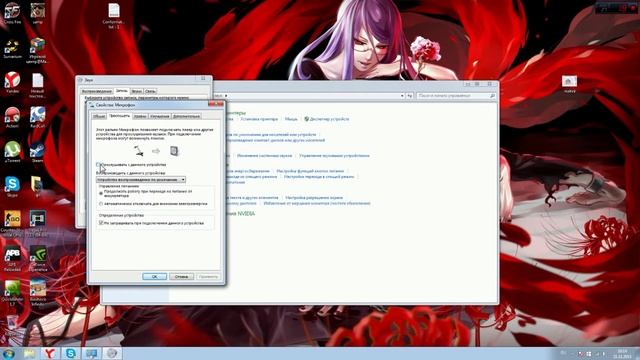The width and height of the screenshot is (640, 360).
Task: Open the Enhancements tab in Microphone Properties
Action: pos(160,116)
